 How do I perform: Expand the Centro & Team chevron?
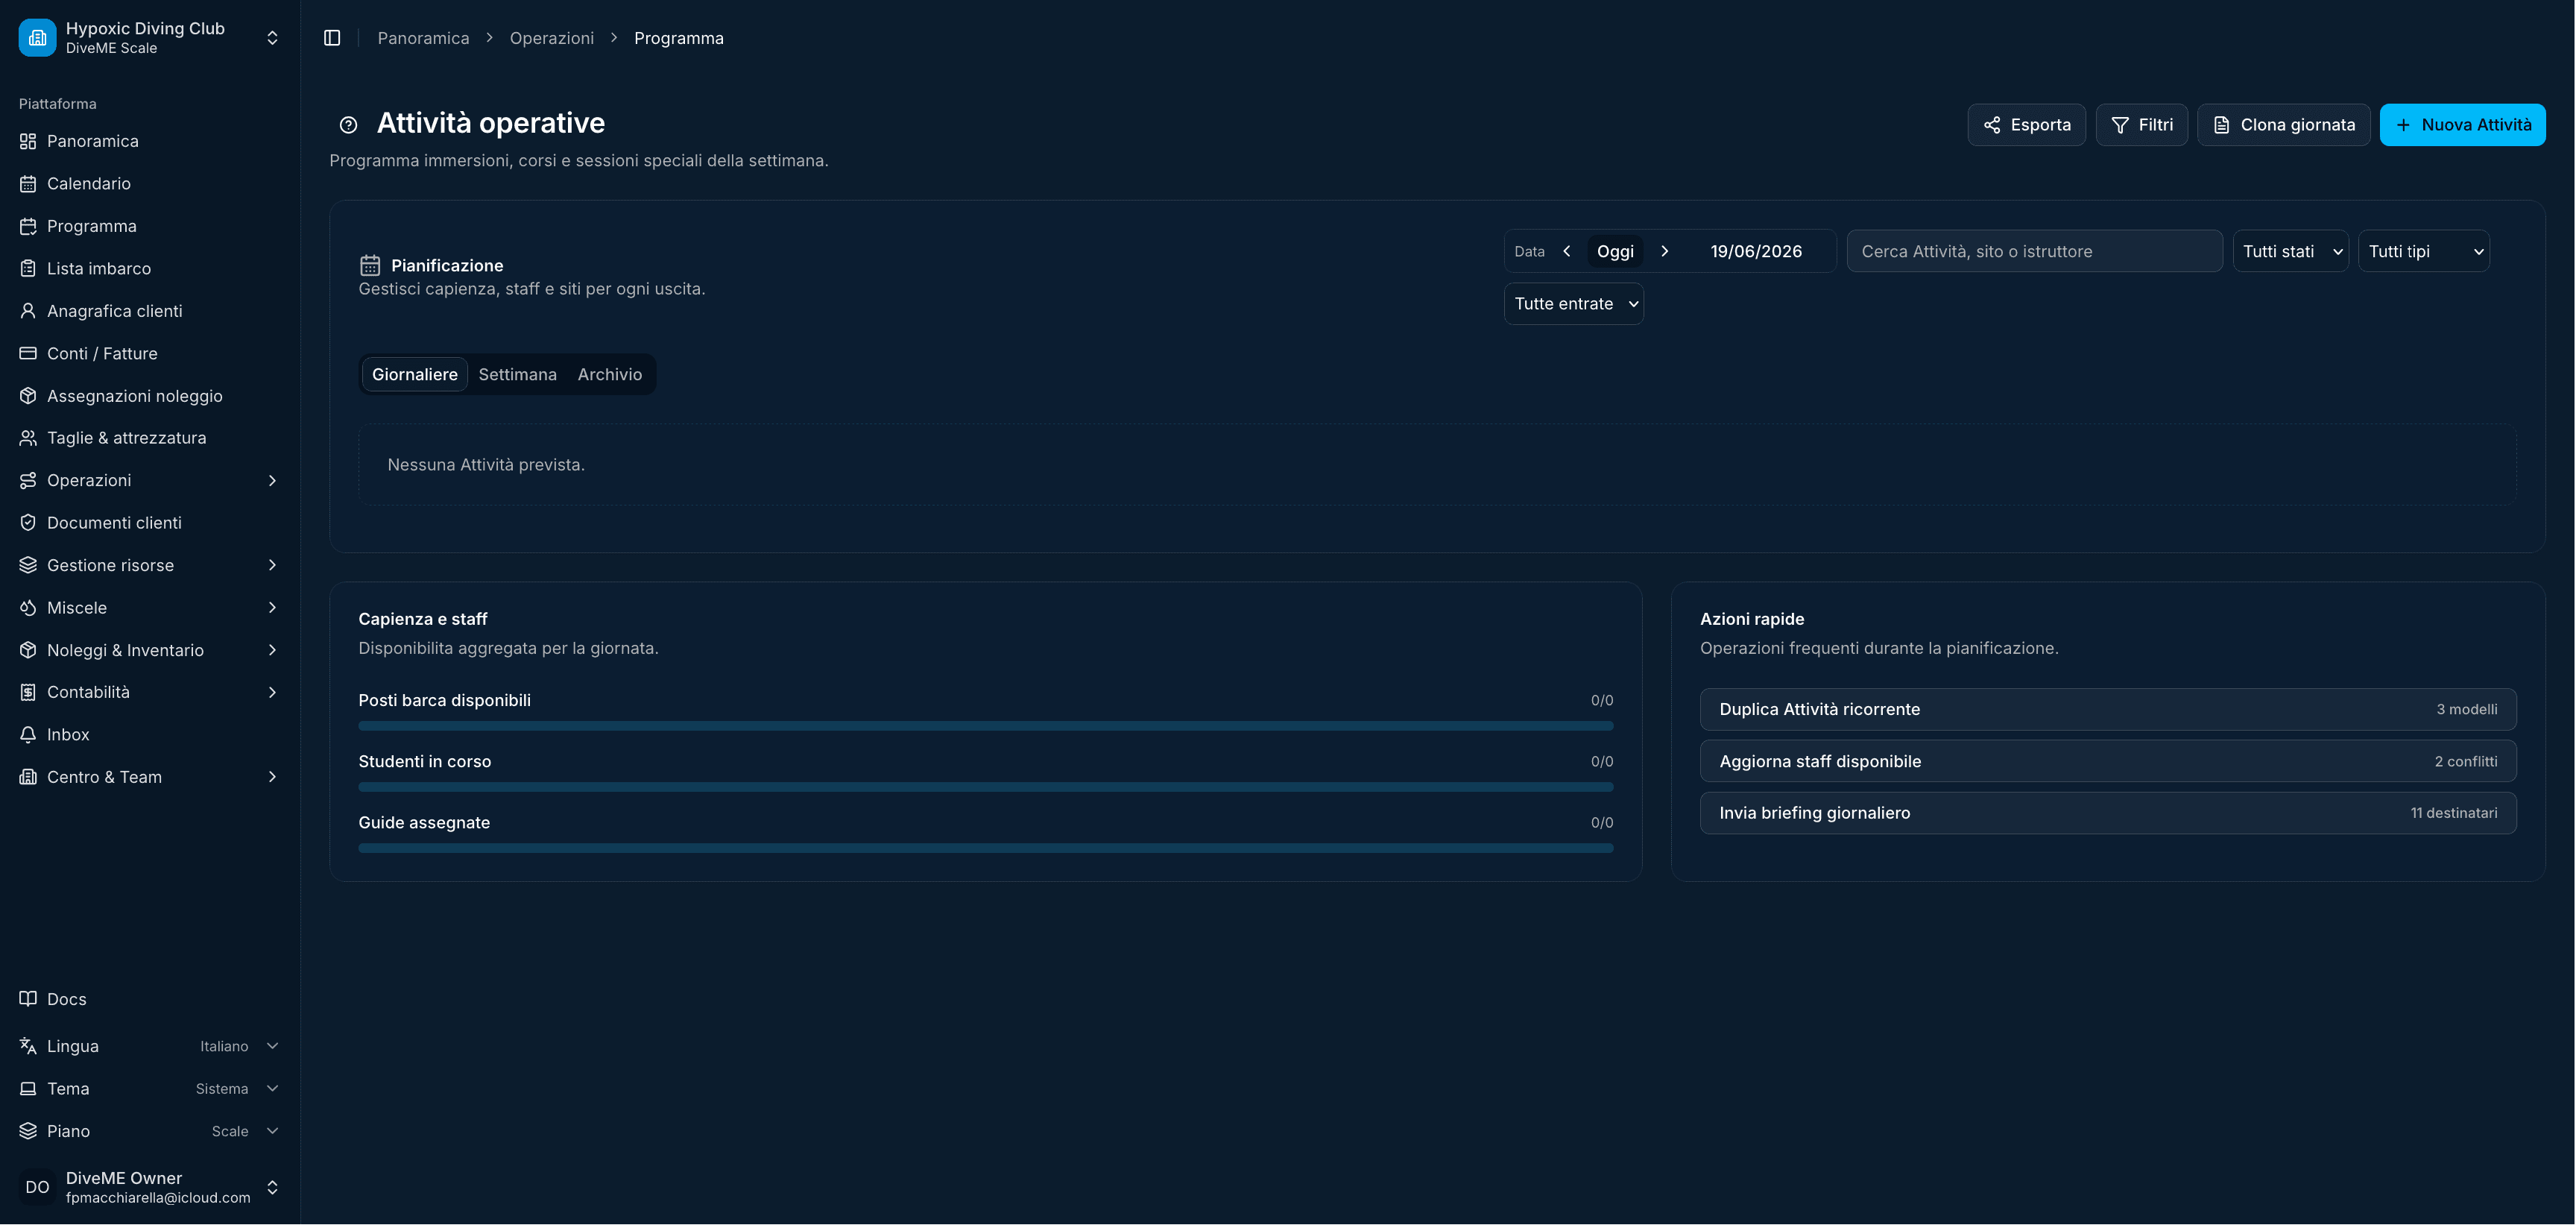[x=272, y=777]
